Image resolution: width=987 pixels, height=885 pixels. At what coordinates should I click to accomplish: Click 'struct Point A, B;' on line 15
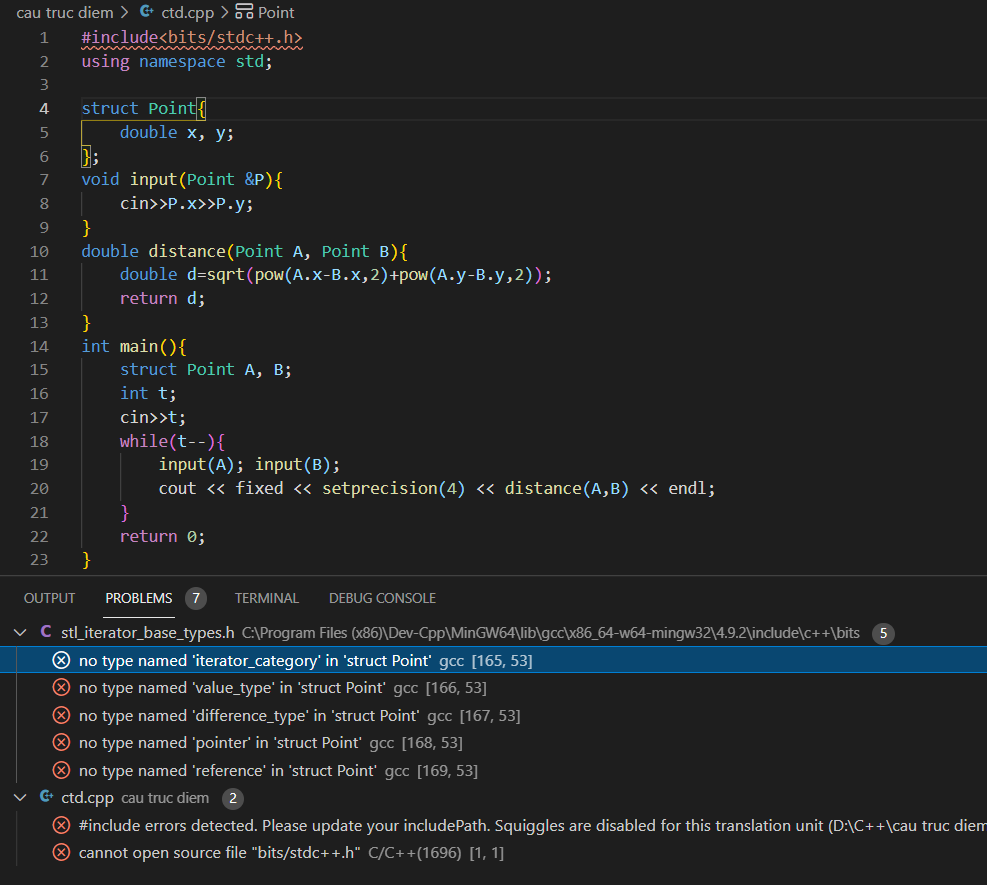click(206, 369)
